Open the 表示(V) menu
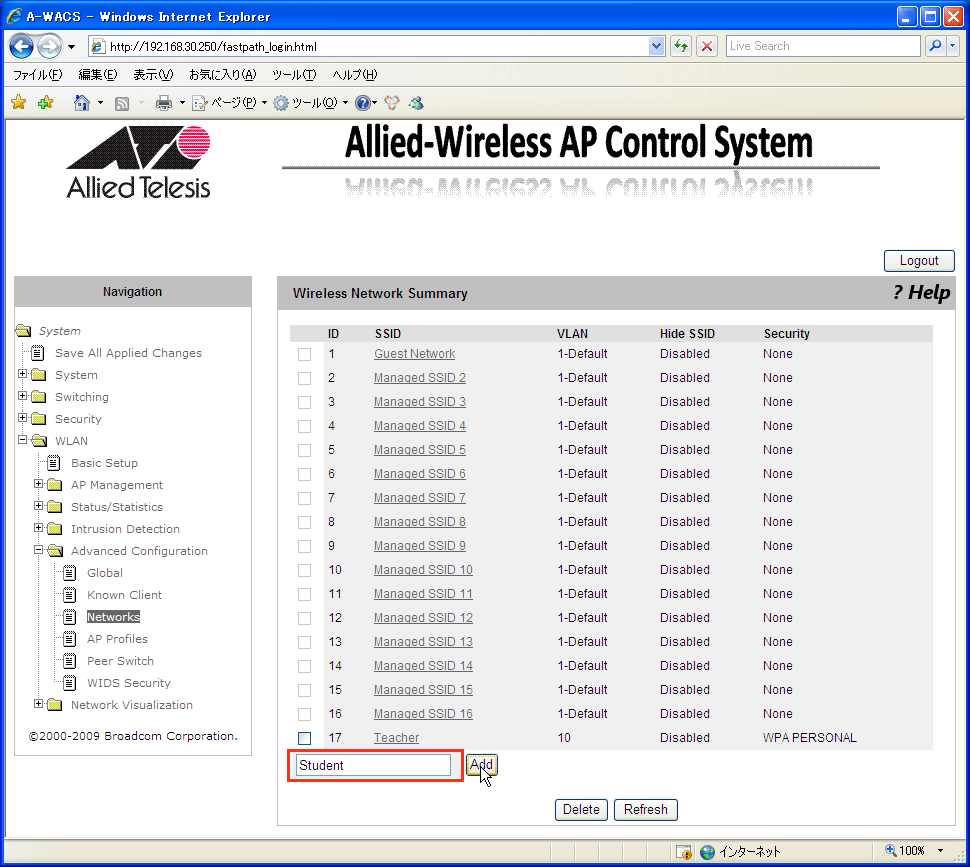 (153, 75)
